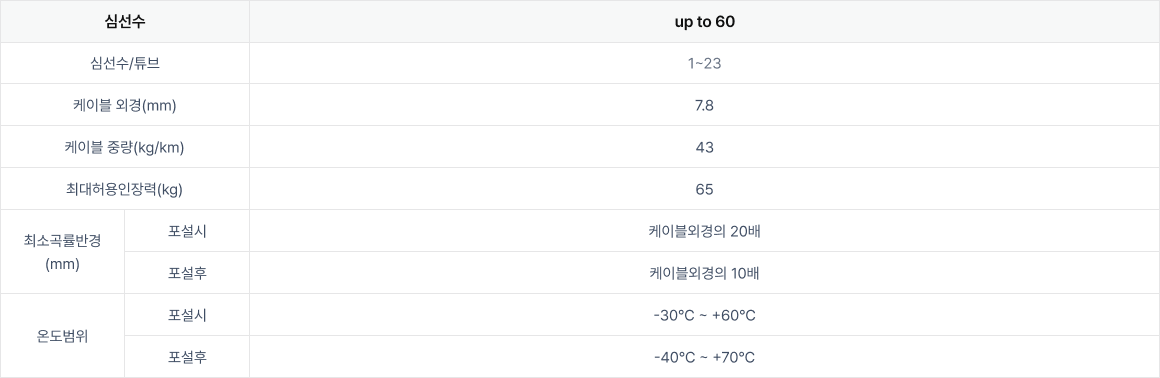
Task: Select the 7.8 outer diameter value
Action: point(704,105)
